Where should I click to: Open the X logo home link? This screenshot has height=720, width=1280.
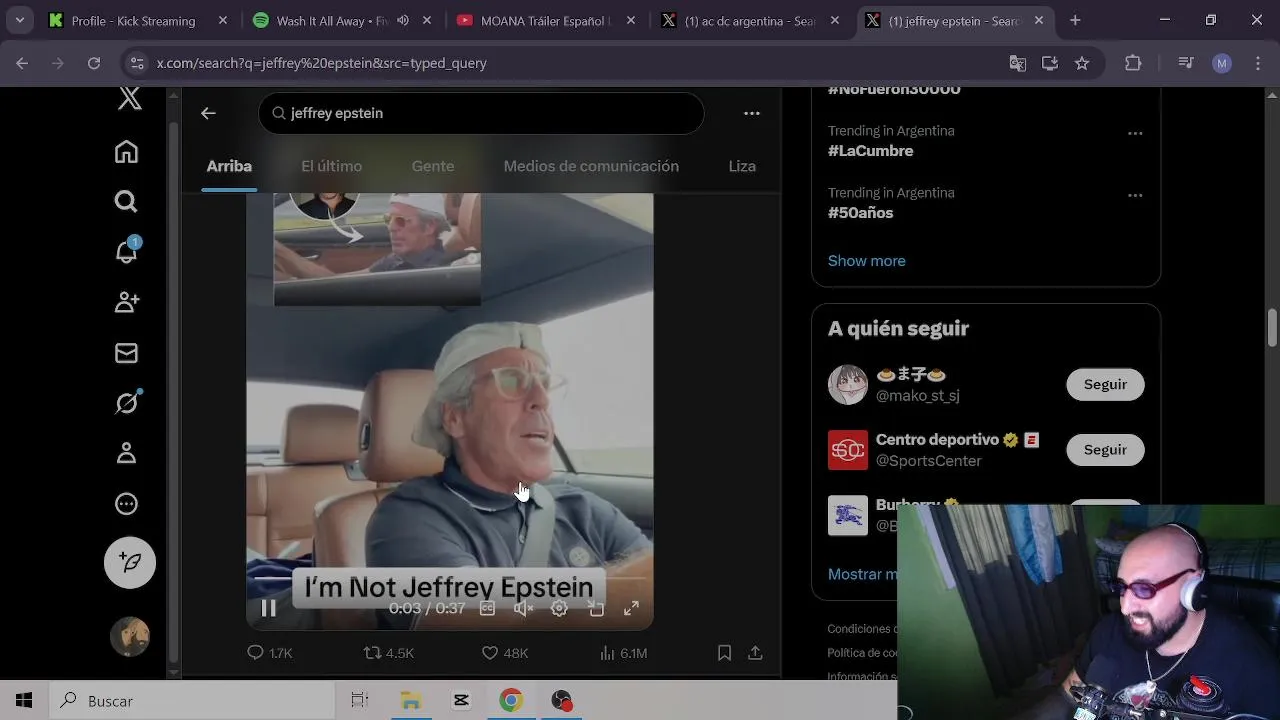coord(130,98)
